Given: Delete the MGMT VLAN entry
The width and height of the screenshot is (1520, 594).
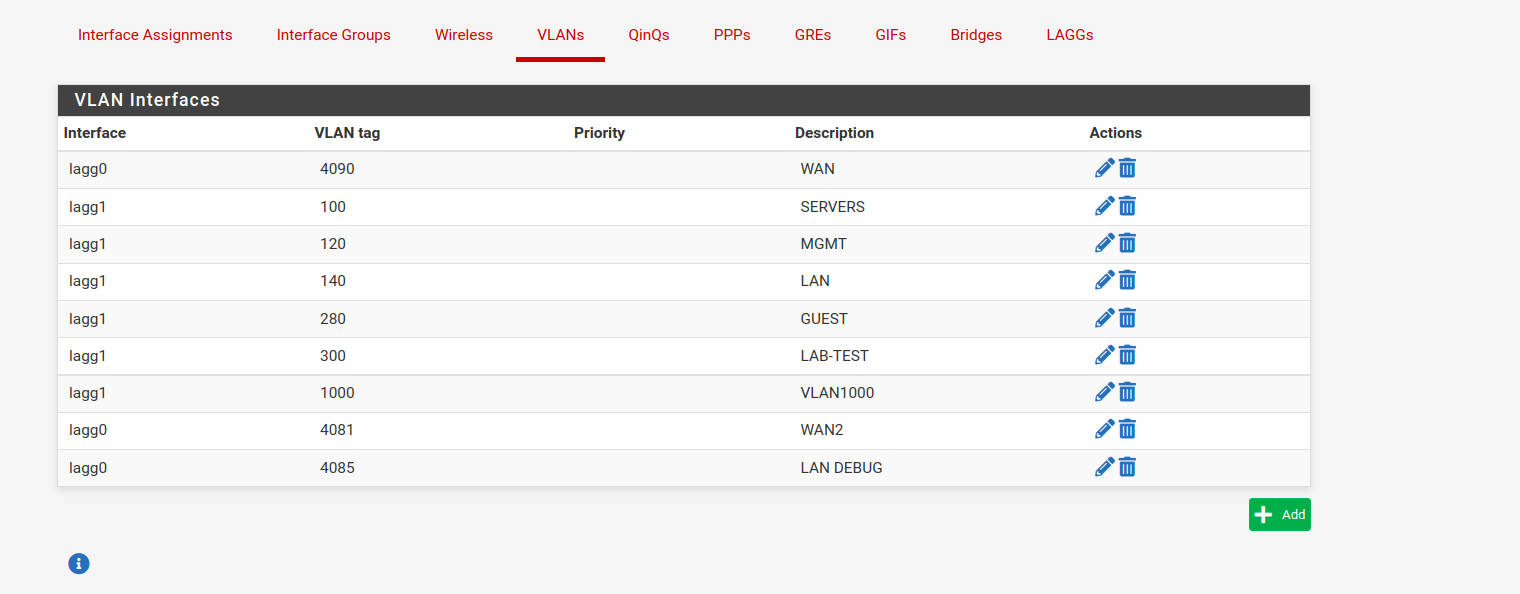Looking at the screenshot, I should tap(1127, 243).
